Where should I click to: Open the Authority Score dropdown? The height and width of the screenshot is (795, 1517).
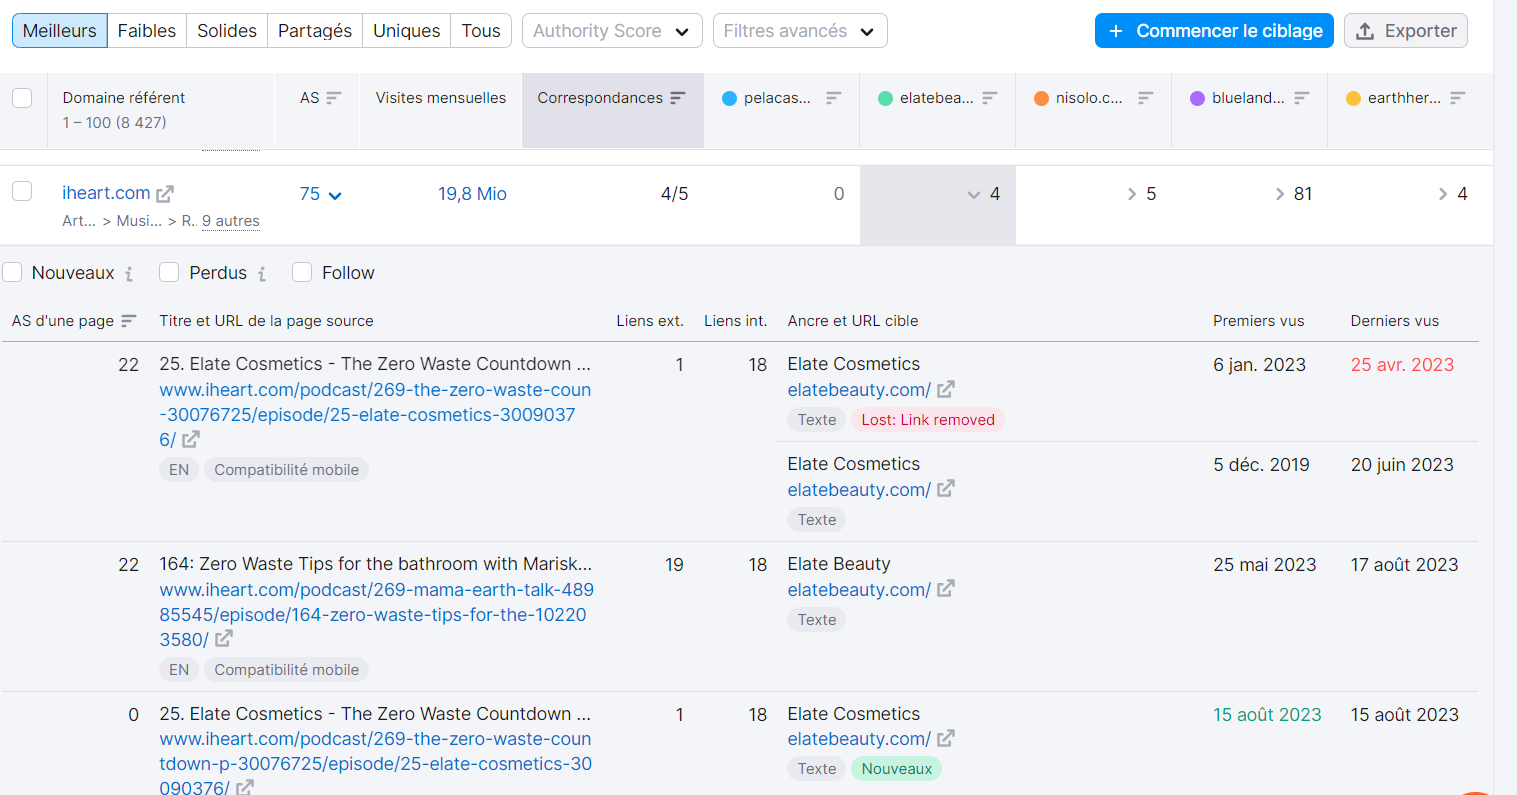[x=611, y=30]
